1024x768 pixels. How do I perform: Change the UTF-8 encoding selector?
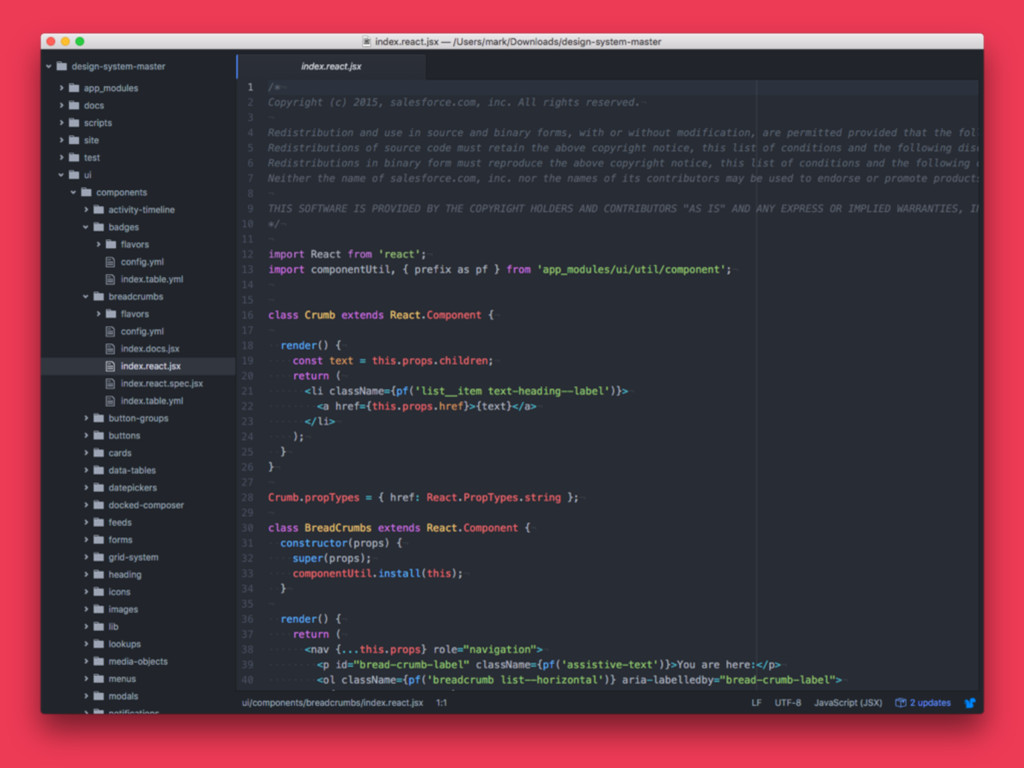tap(788, 703)
